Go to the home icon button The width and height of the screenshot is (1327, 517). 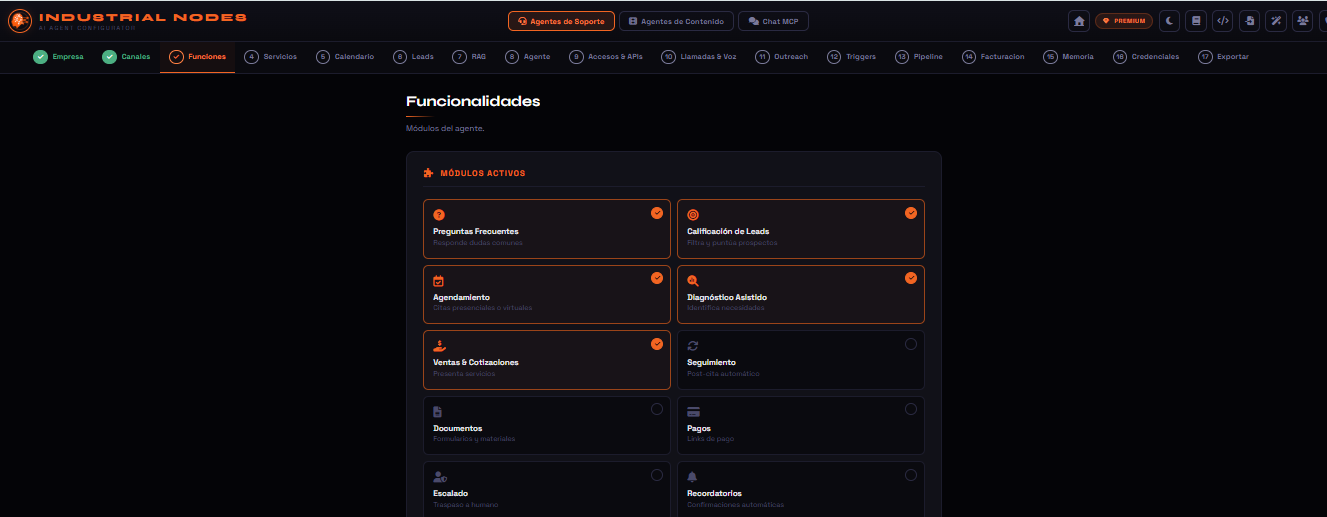point(1079,20)
